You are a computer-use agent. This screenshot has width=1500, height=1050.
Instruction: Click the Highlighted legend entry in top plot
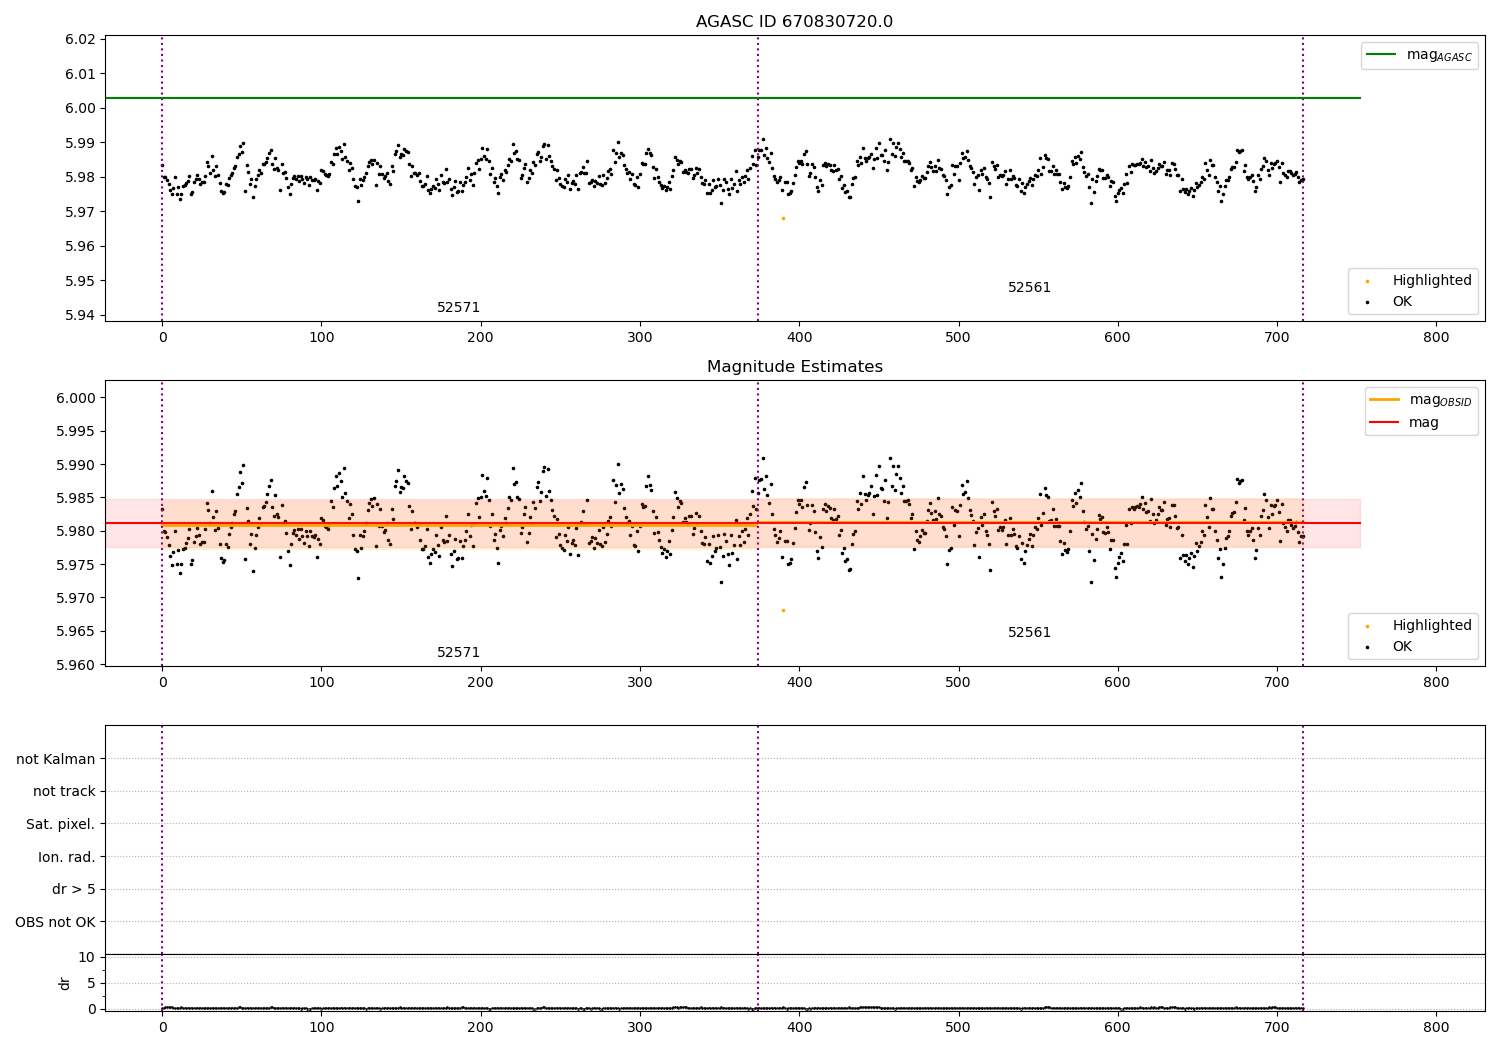pos(1419,281)
